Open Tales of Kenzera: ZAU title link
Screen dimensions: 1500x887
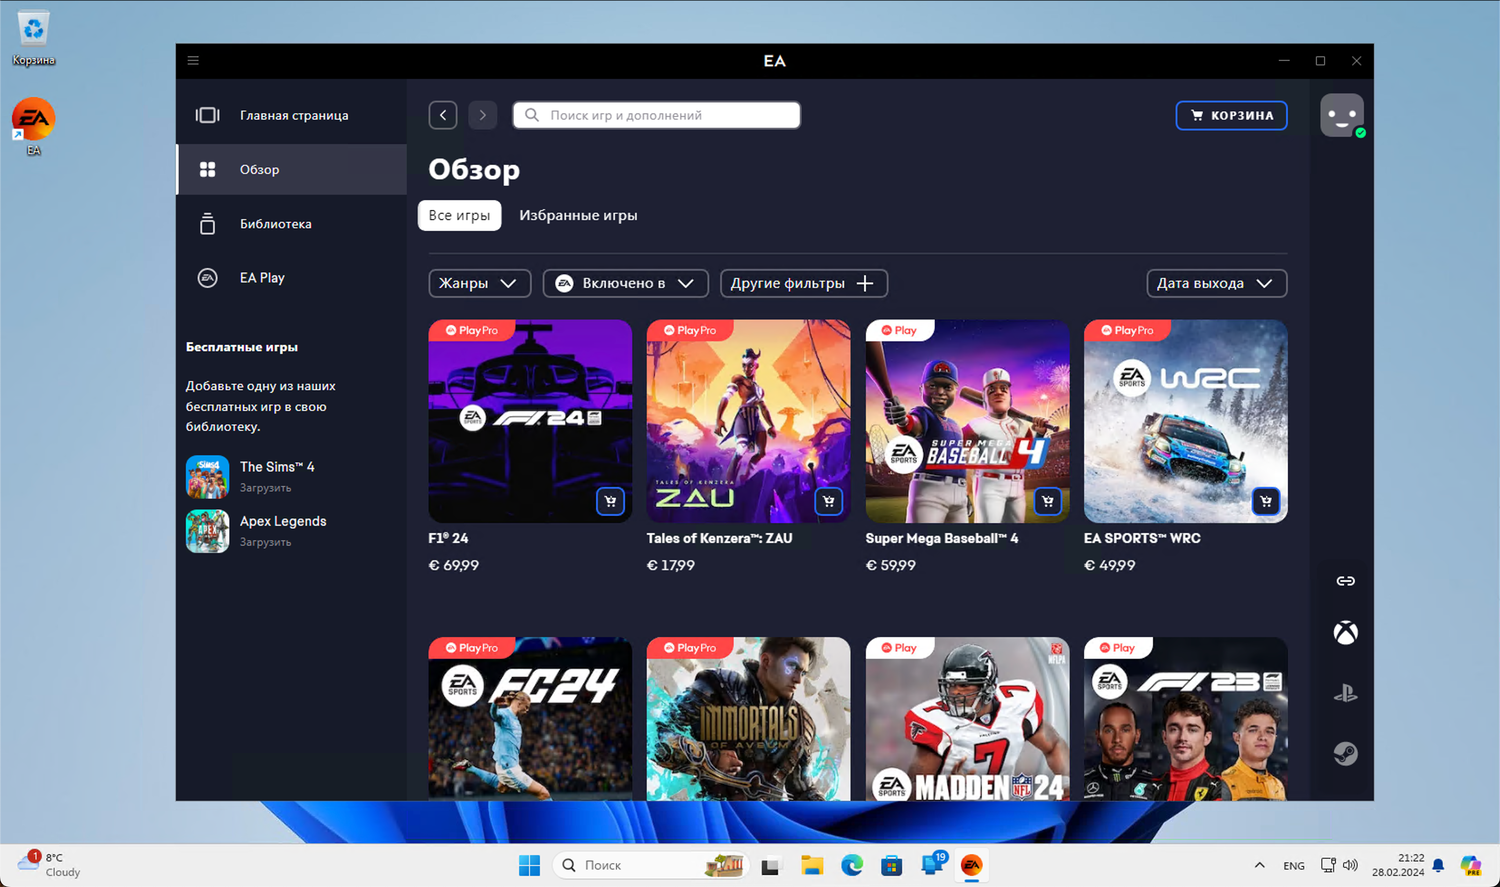click(719, 538)
